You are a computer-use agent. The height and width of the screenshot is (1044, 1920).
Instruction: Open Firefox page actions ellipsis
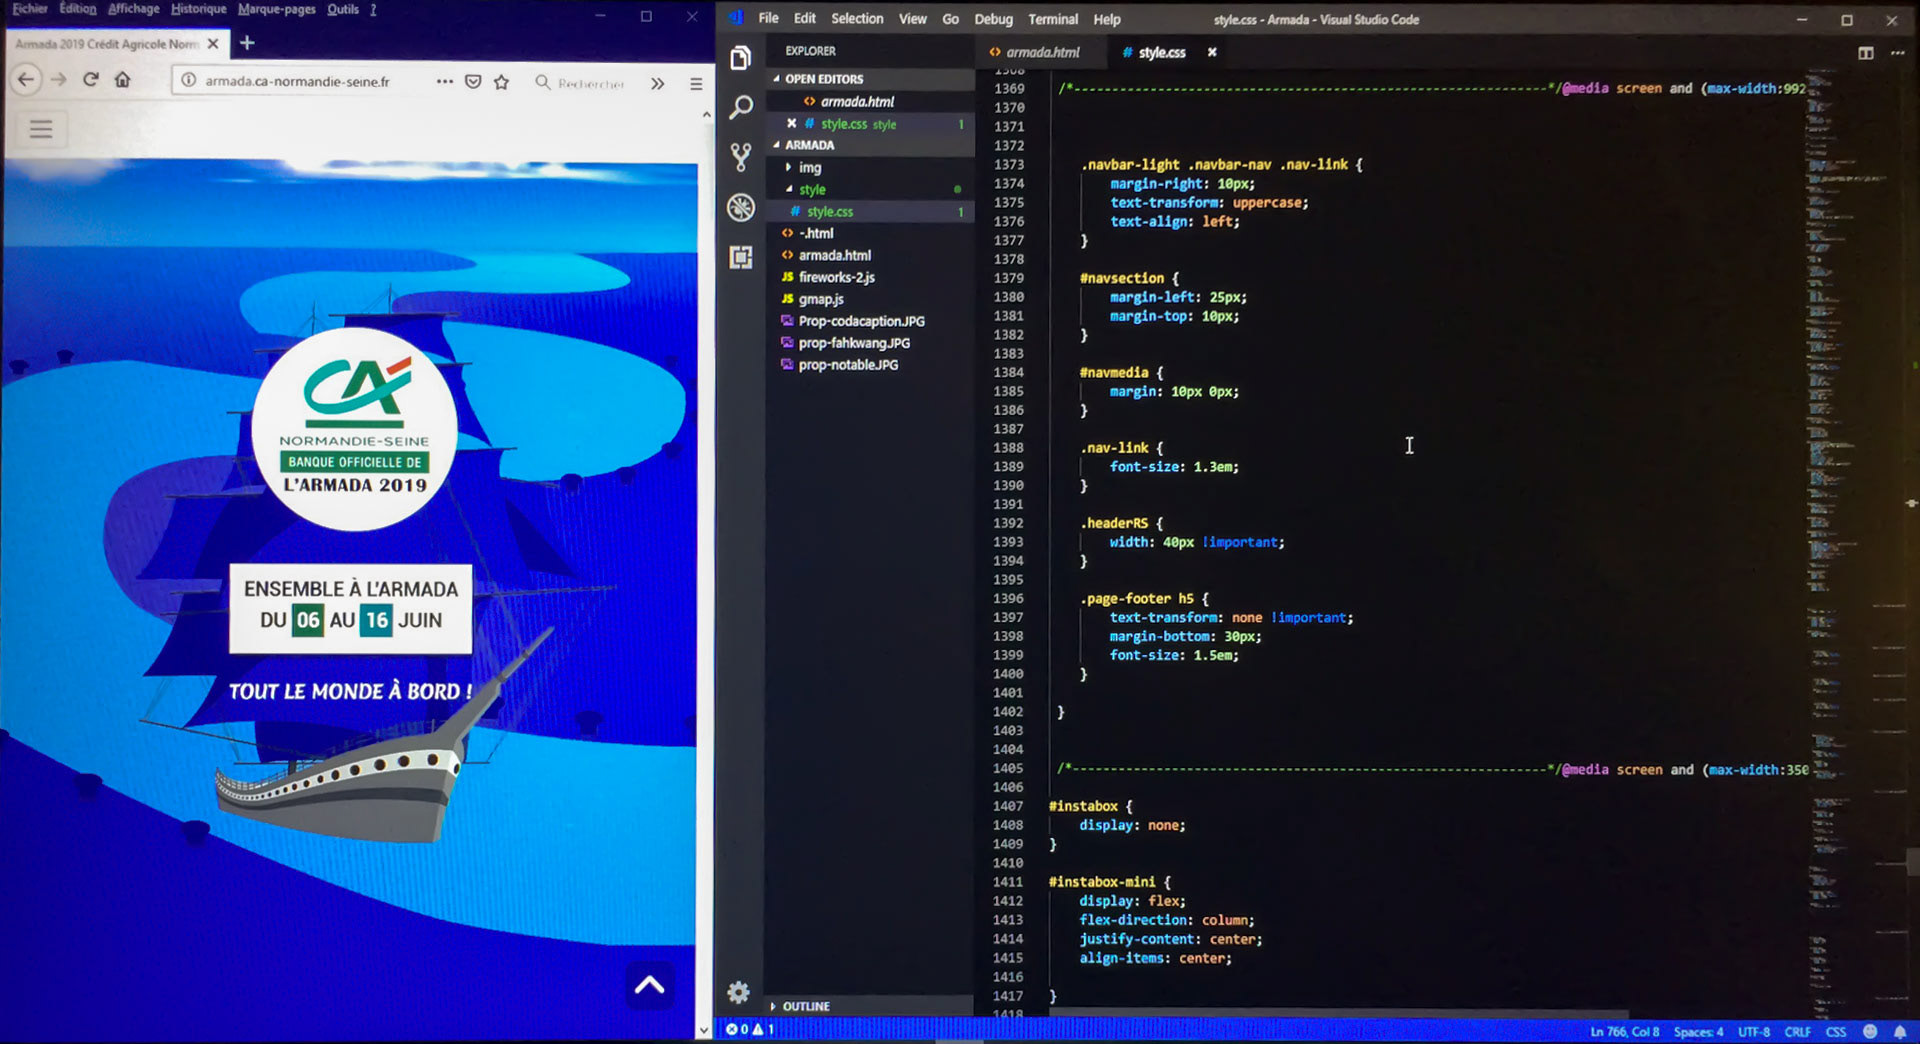444,81
